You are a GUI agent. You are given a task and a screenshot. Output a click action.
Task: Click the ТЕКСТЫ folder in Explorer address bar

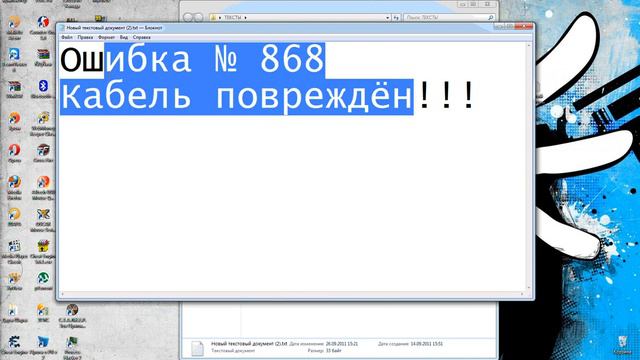point(233,18)
